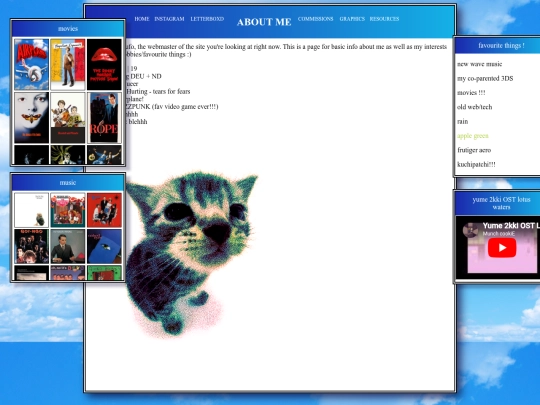Go to the INSTAGRAM nav link
Viewport: 540px width, 405px height.
click(169, 19)
